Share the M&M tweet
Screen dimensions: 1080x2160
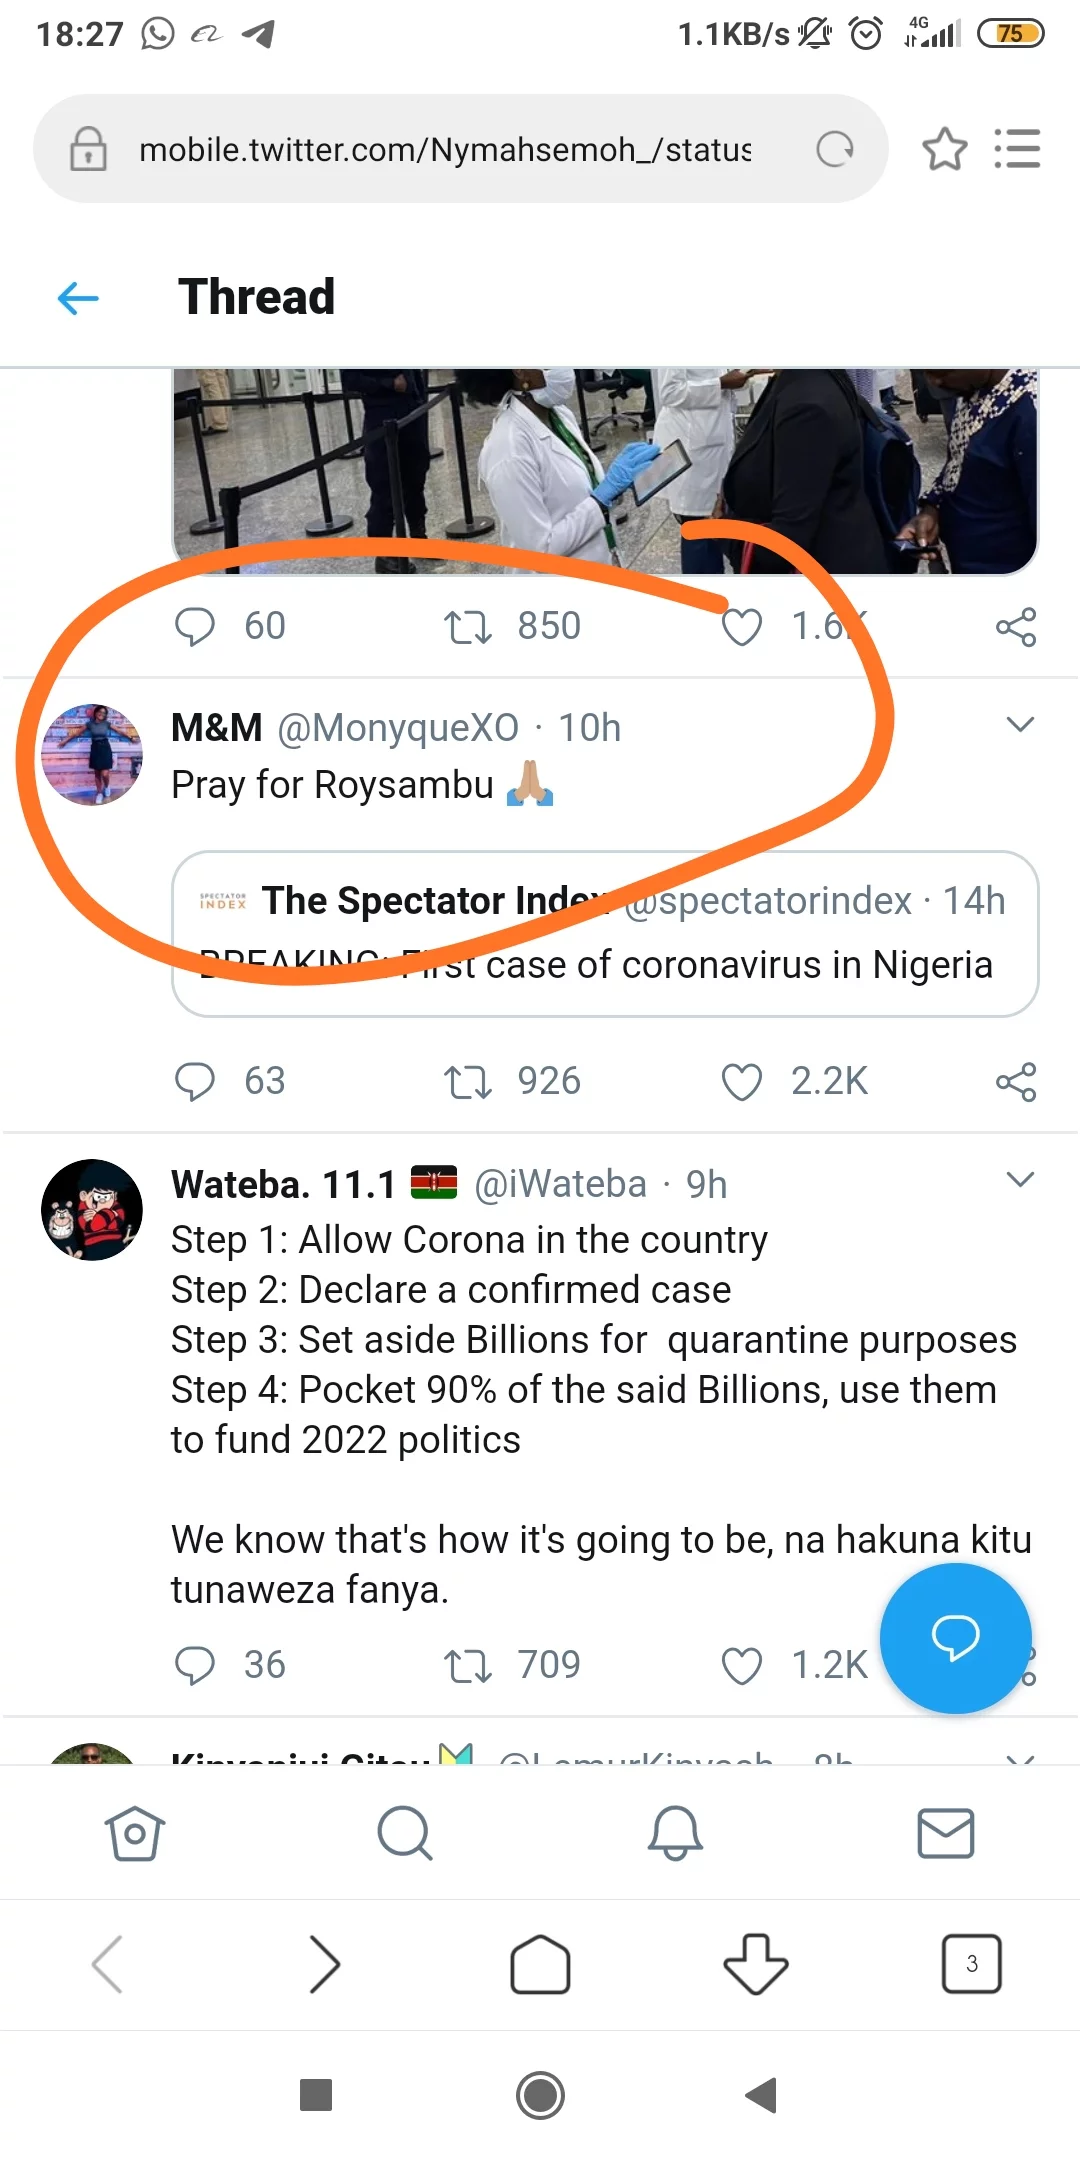[x=1016, y=1082]
